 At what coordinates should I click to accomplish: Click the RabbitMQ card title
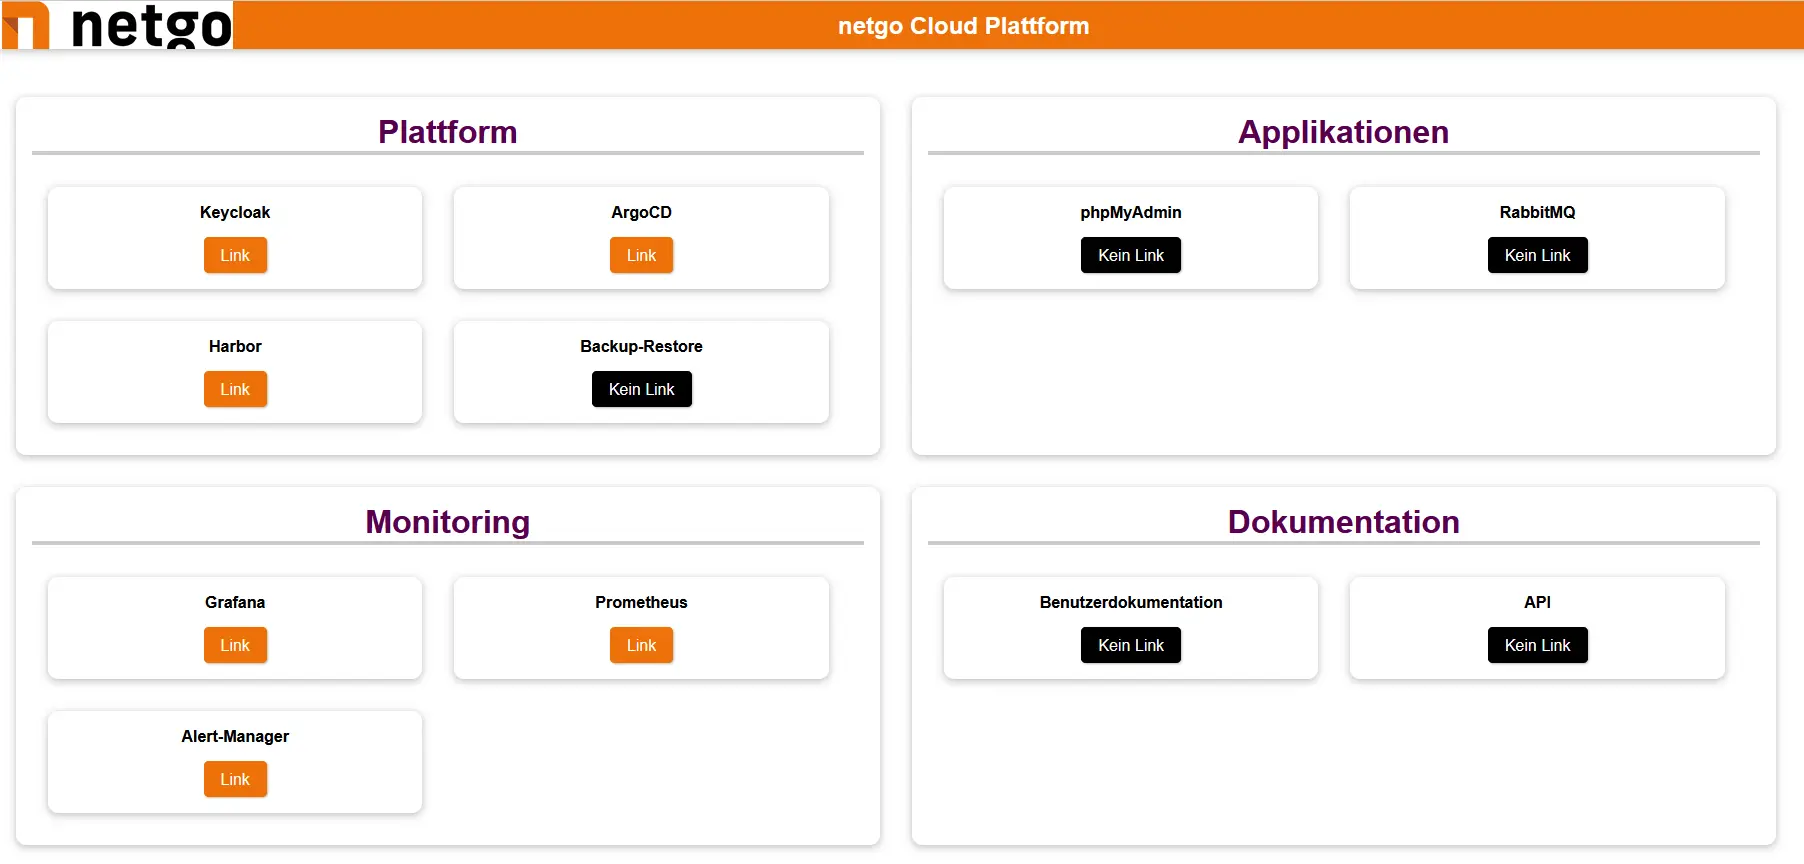[1537, 212]
